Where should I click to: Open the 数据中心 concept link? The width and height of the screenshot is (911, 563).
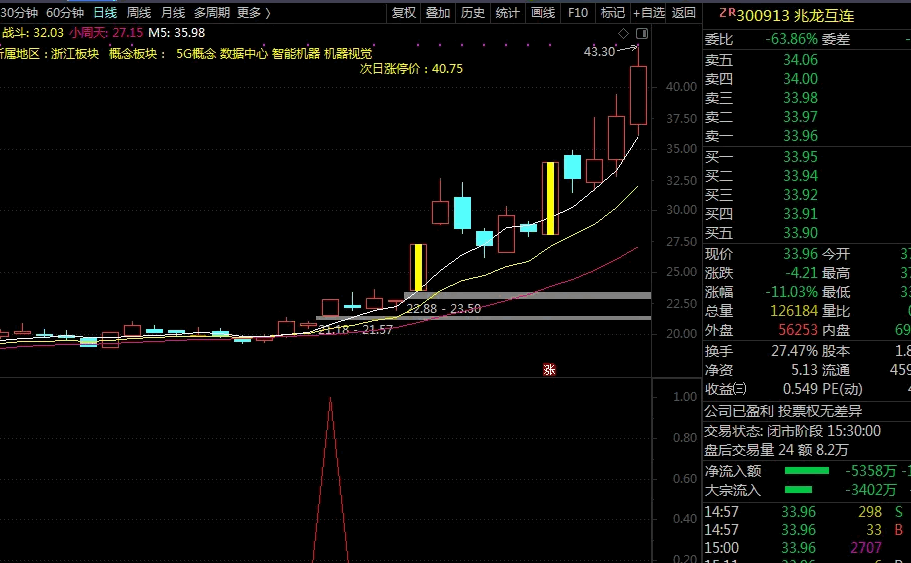pos(243,53)
